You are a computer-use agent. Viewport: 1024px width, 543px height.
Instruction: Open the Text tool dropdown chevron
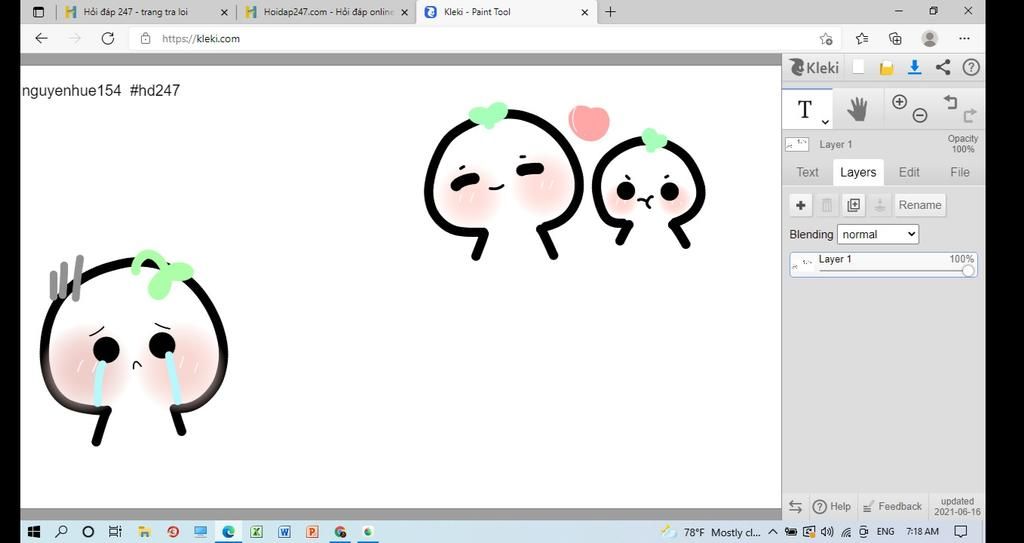pyautogui.click(x=825, y=122)
